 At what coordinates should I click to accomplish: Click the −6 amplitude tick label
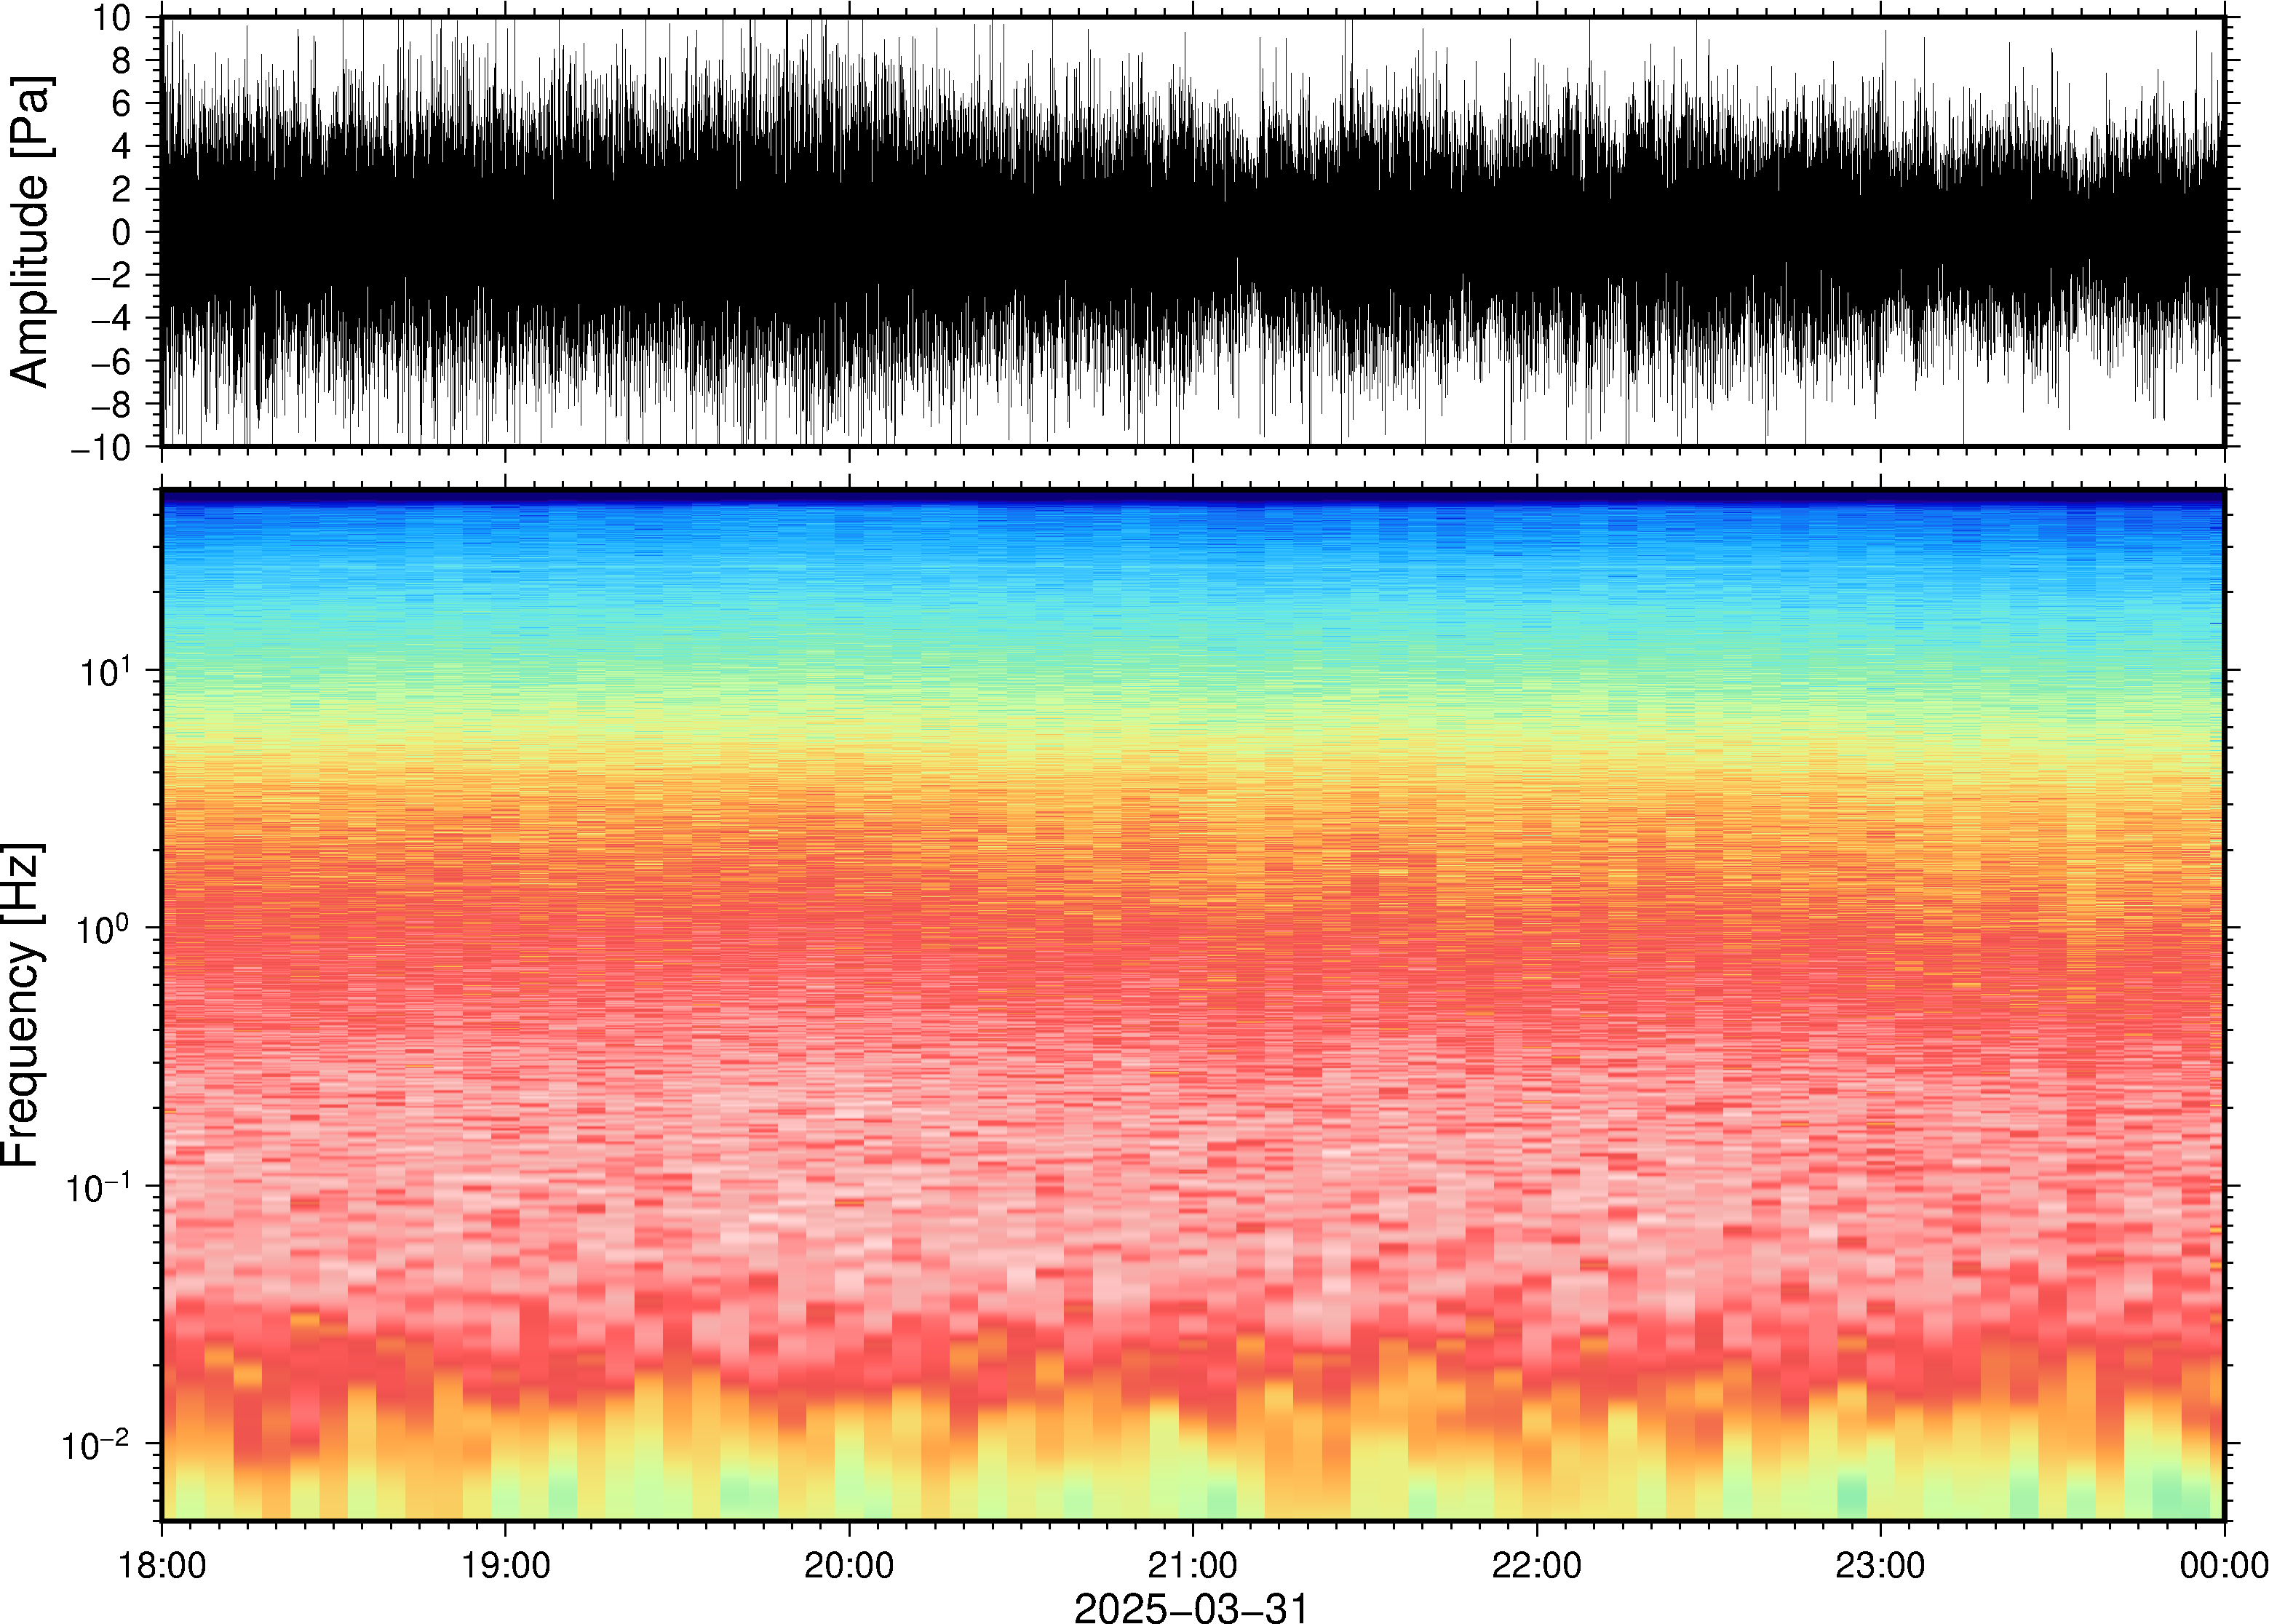111,361
